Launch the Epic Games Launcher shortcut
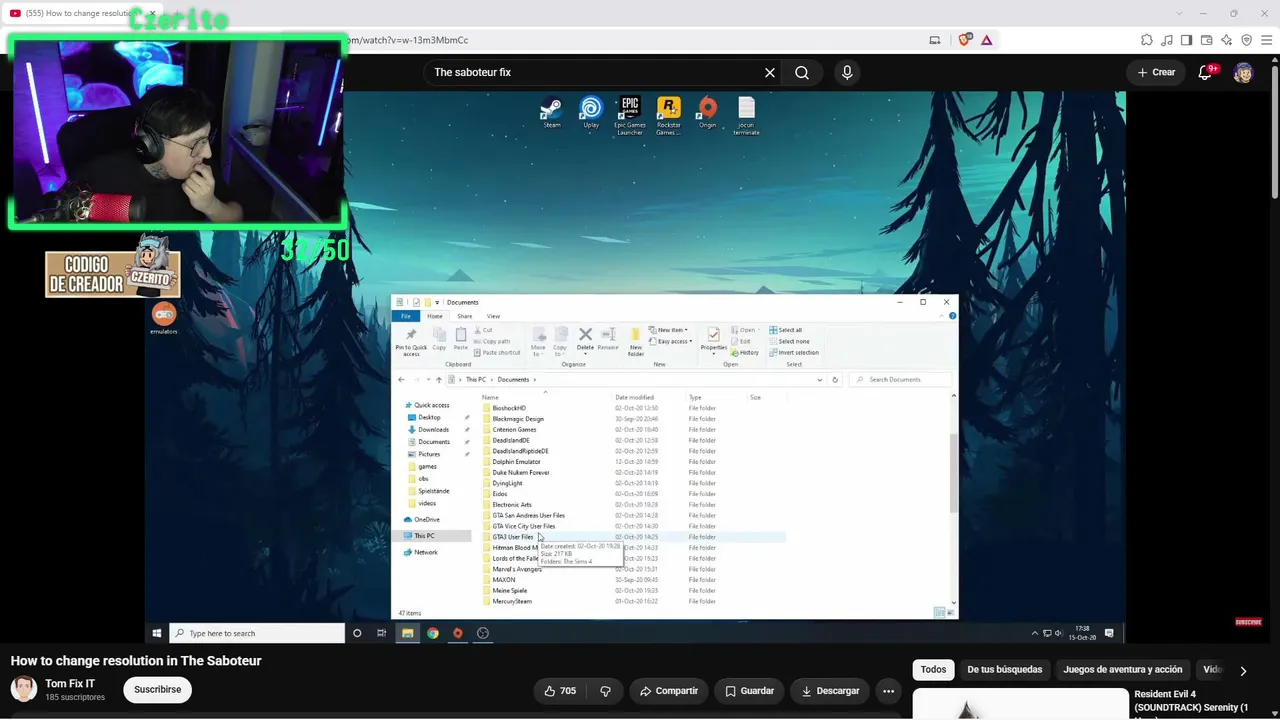 click(630, 115)
